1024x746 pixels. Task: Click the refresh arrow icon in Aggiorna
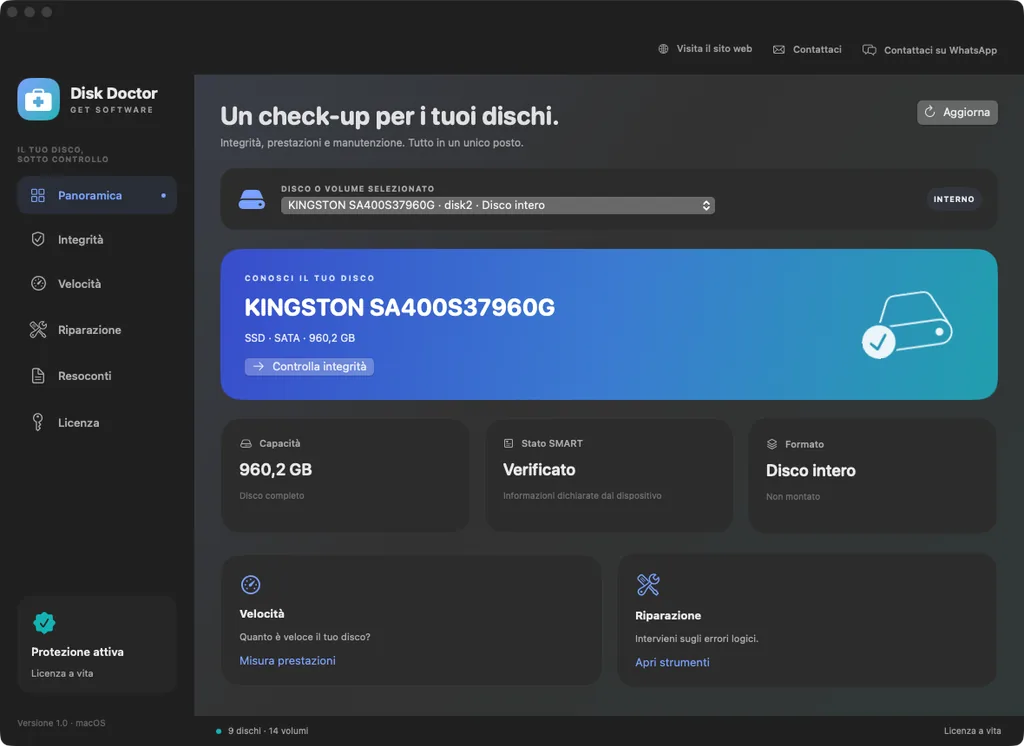point(929,112)
